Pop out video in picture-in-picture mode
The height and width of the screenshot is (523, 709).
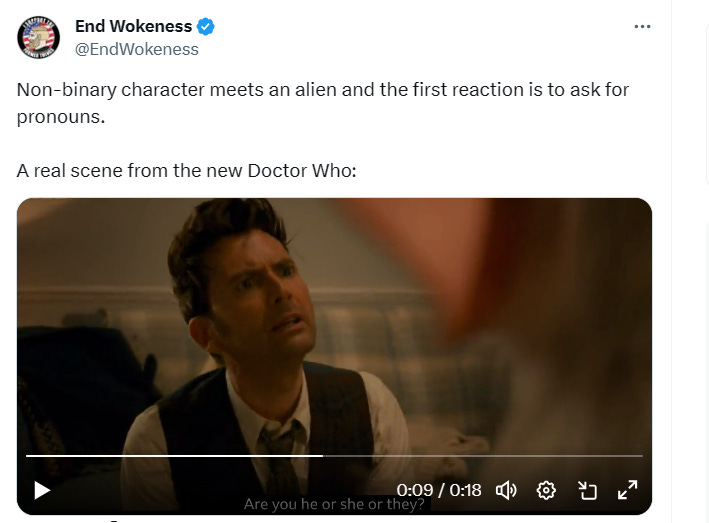[x=587, y=490]
